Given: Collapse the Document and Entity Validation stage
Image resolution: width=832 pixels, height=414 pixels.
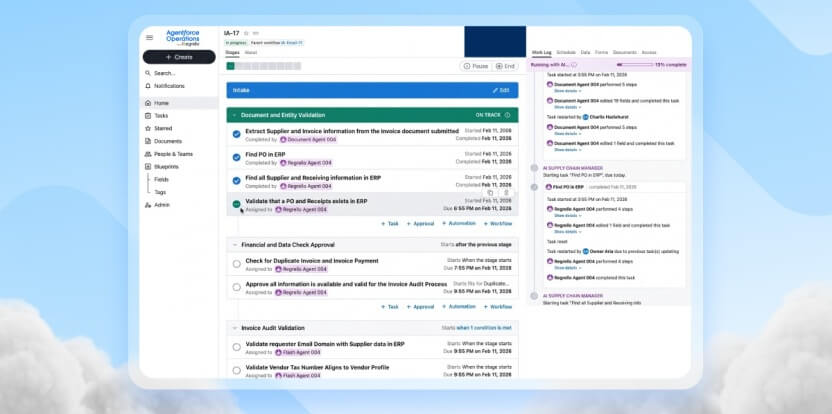Looking at the screenshot, I should [x=234, y=115].
